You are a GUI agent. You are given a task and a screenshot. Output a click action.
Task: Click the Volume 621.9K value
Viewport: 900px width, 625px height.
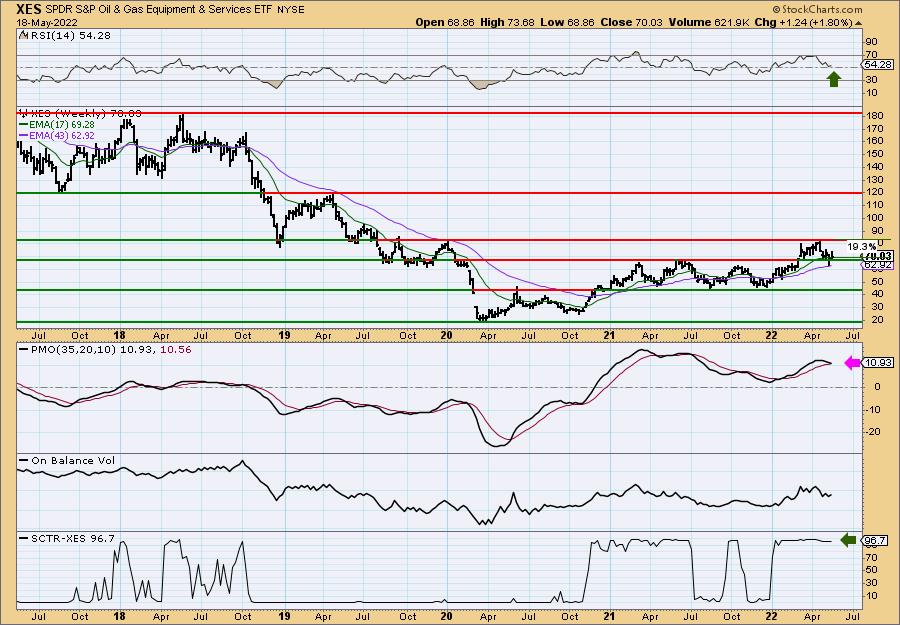click(x=708, y=22)
